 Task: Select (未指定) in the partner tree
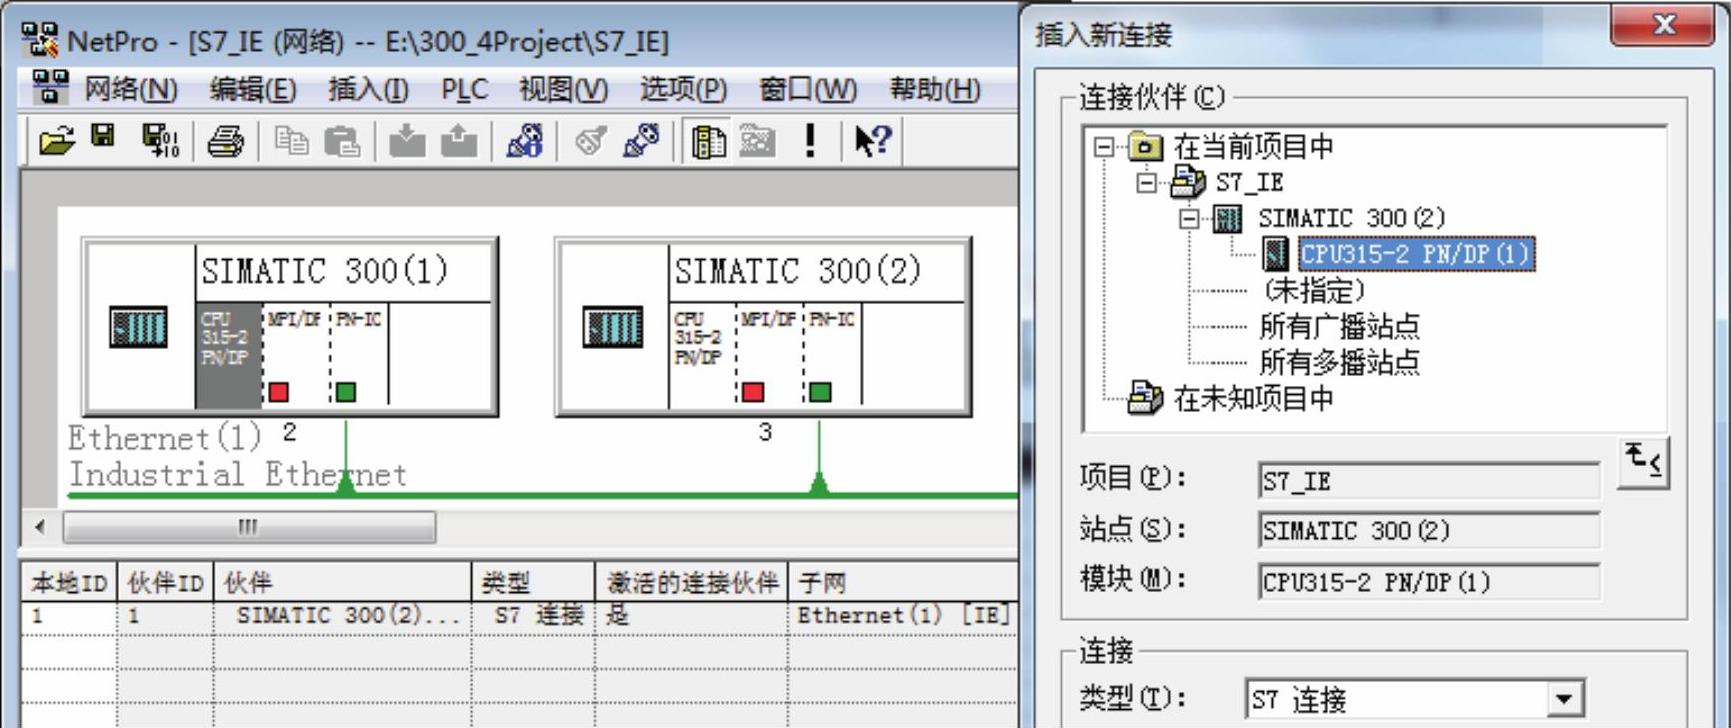1314,291
